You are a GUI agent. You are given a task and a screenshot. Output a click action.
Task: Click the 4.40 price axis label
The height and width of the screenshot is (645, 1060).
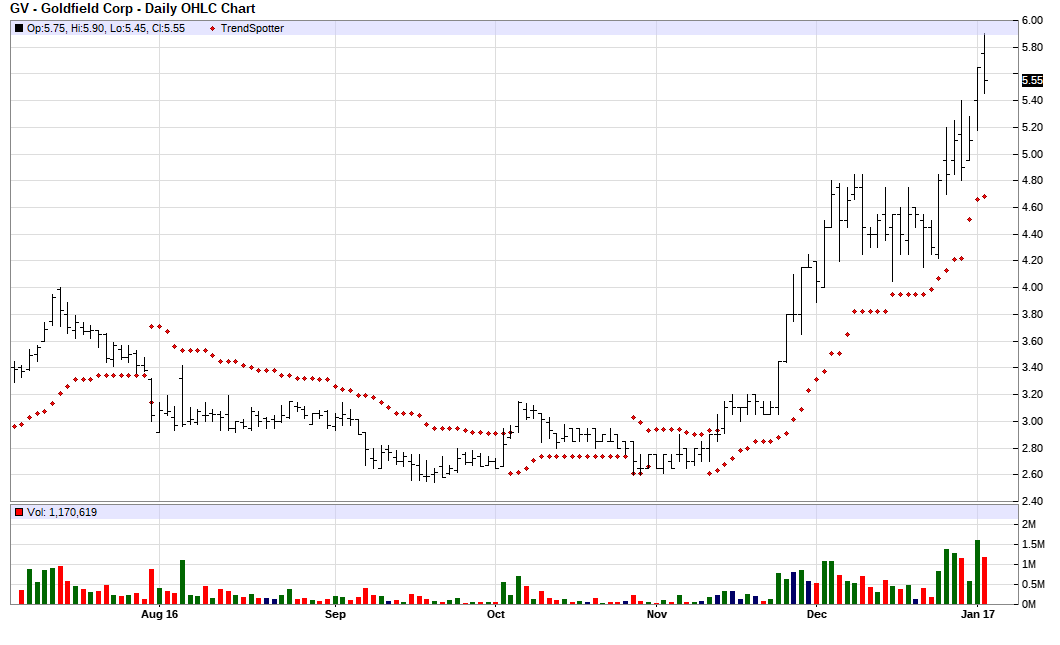coord(1032,234)
